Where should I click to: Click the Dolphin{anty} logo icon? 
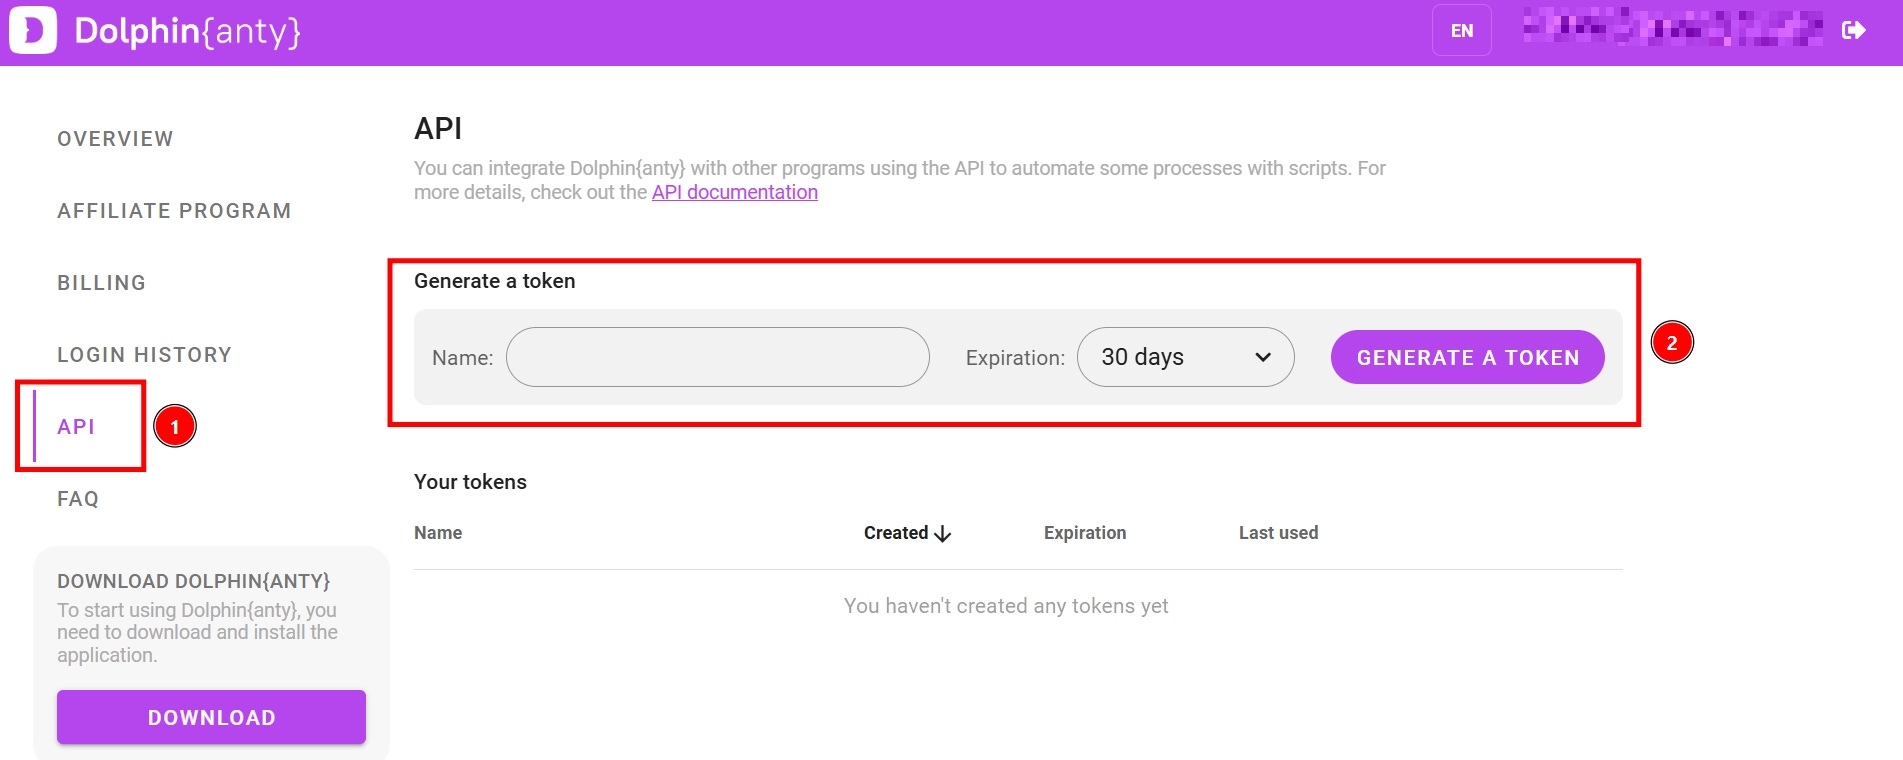[33, 30]
